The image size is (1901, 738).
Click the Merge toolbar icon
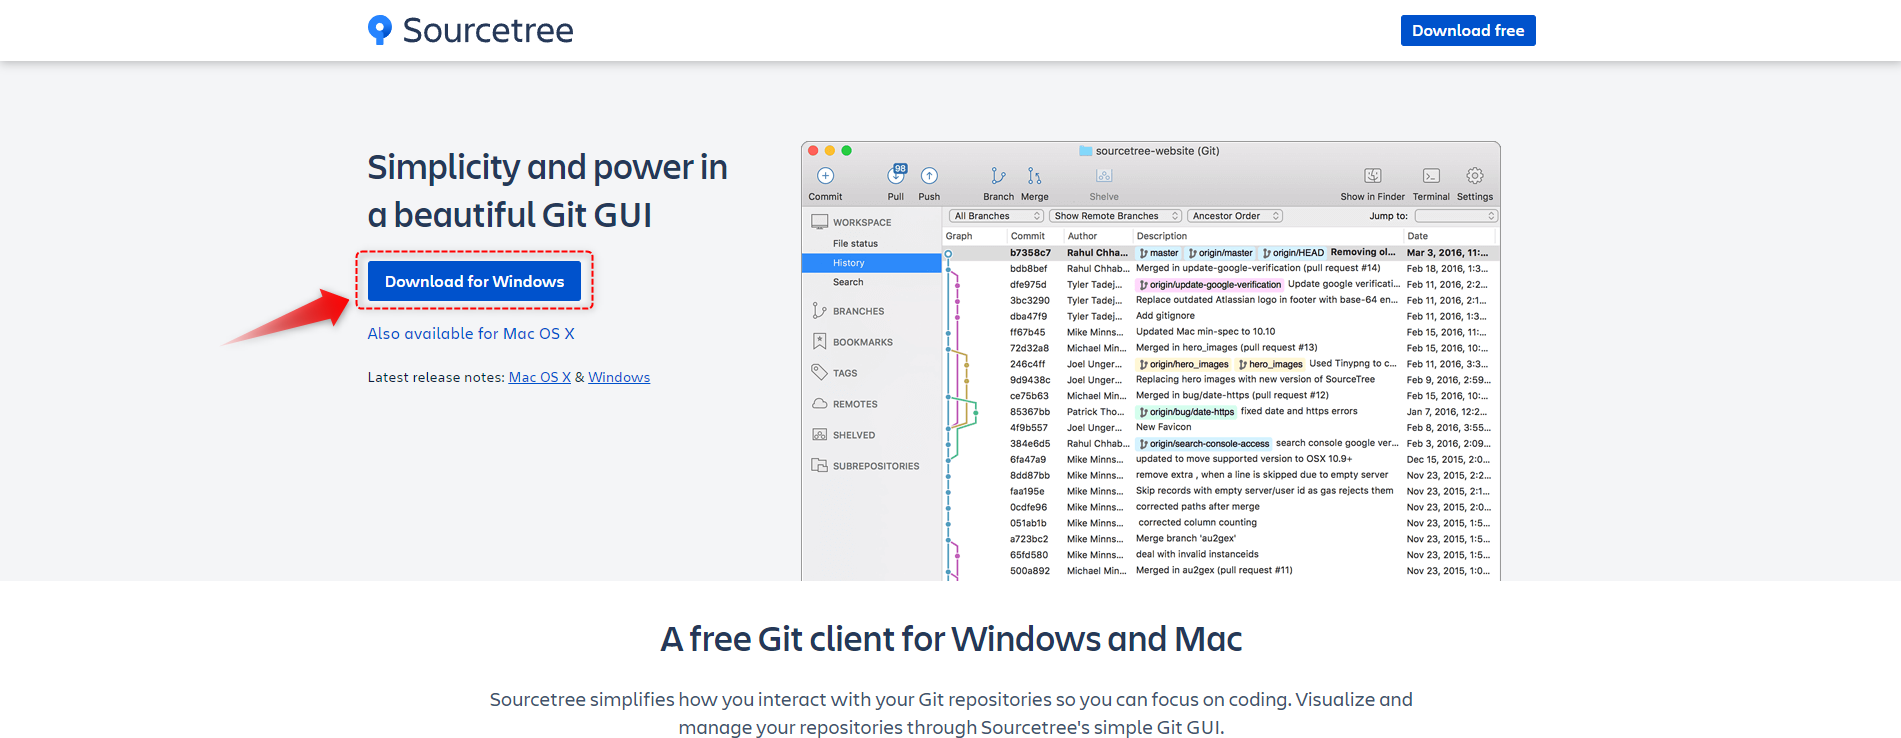click(1034, 176)
